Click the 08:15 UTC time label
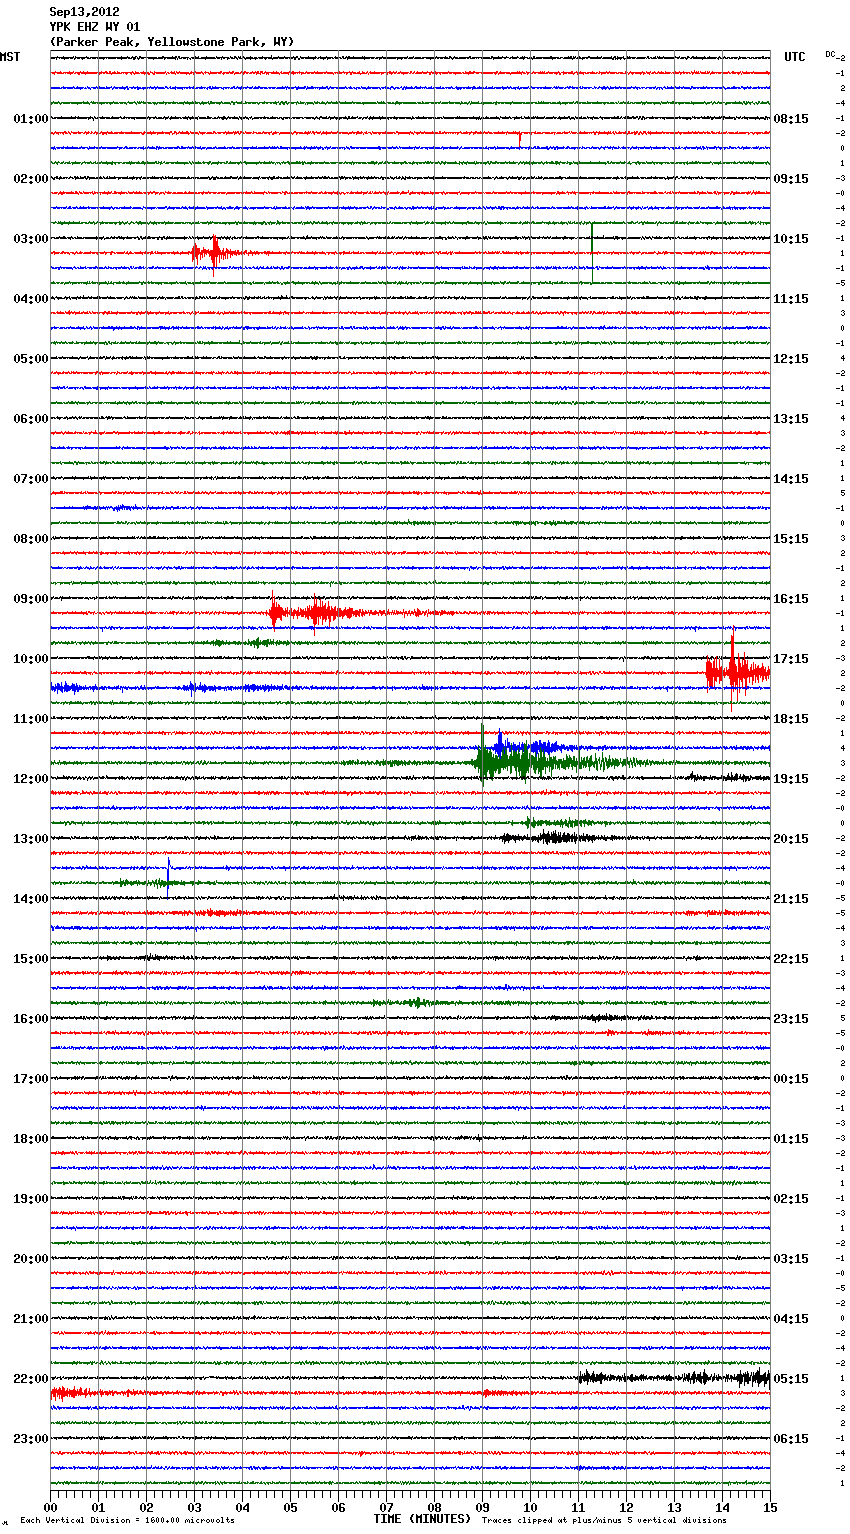Image resolution: width=850 pixels, height=1534 pixels. click(791, 119)
